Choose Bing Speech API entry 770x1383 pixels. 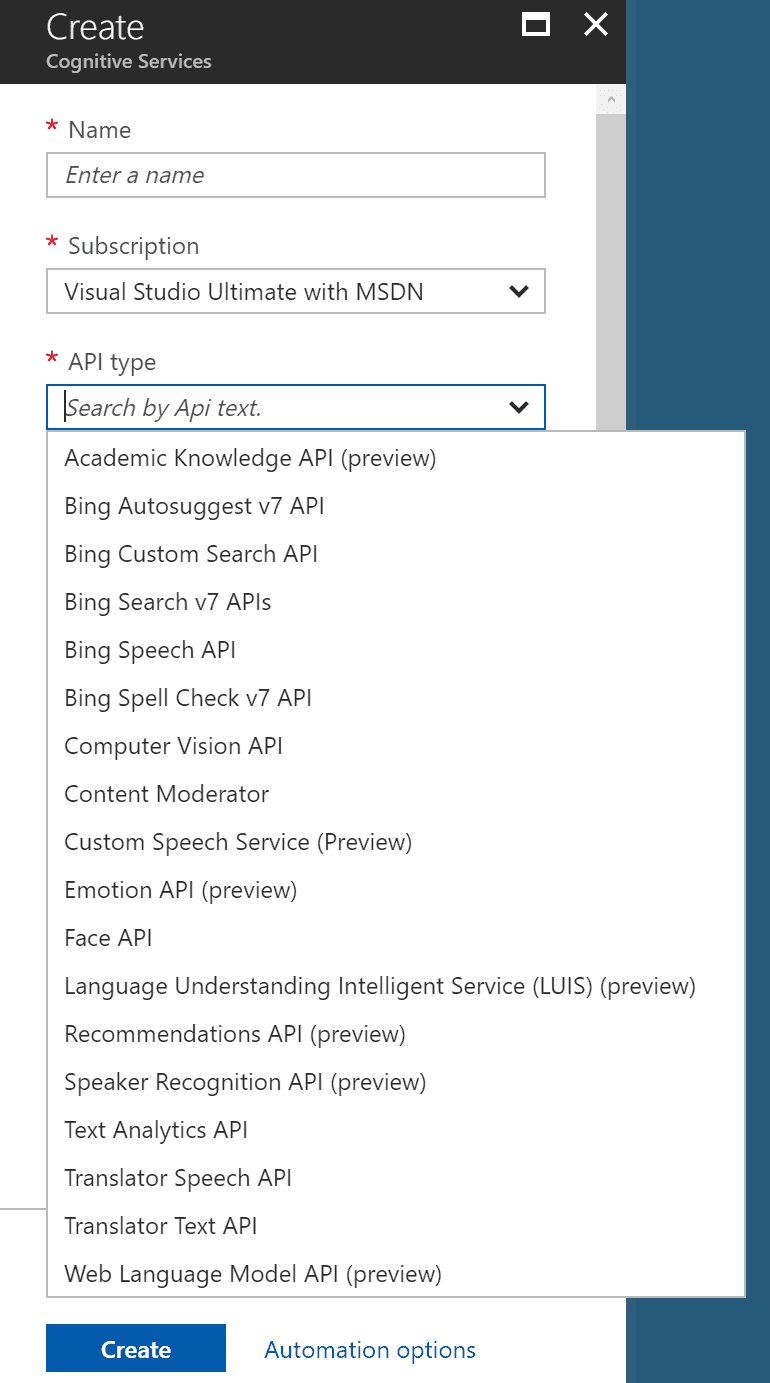(x=396, y=650)
